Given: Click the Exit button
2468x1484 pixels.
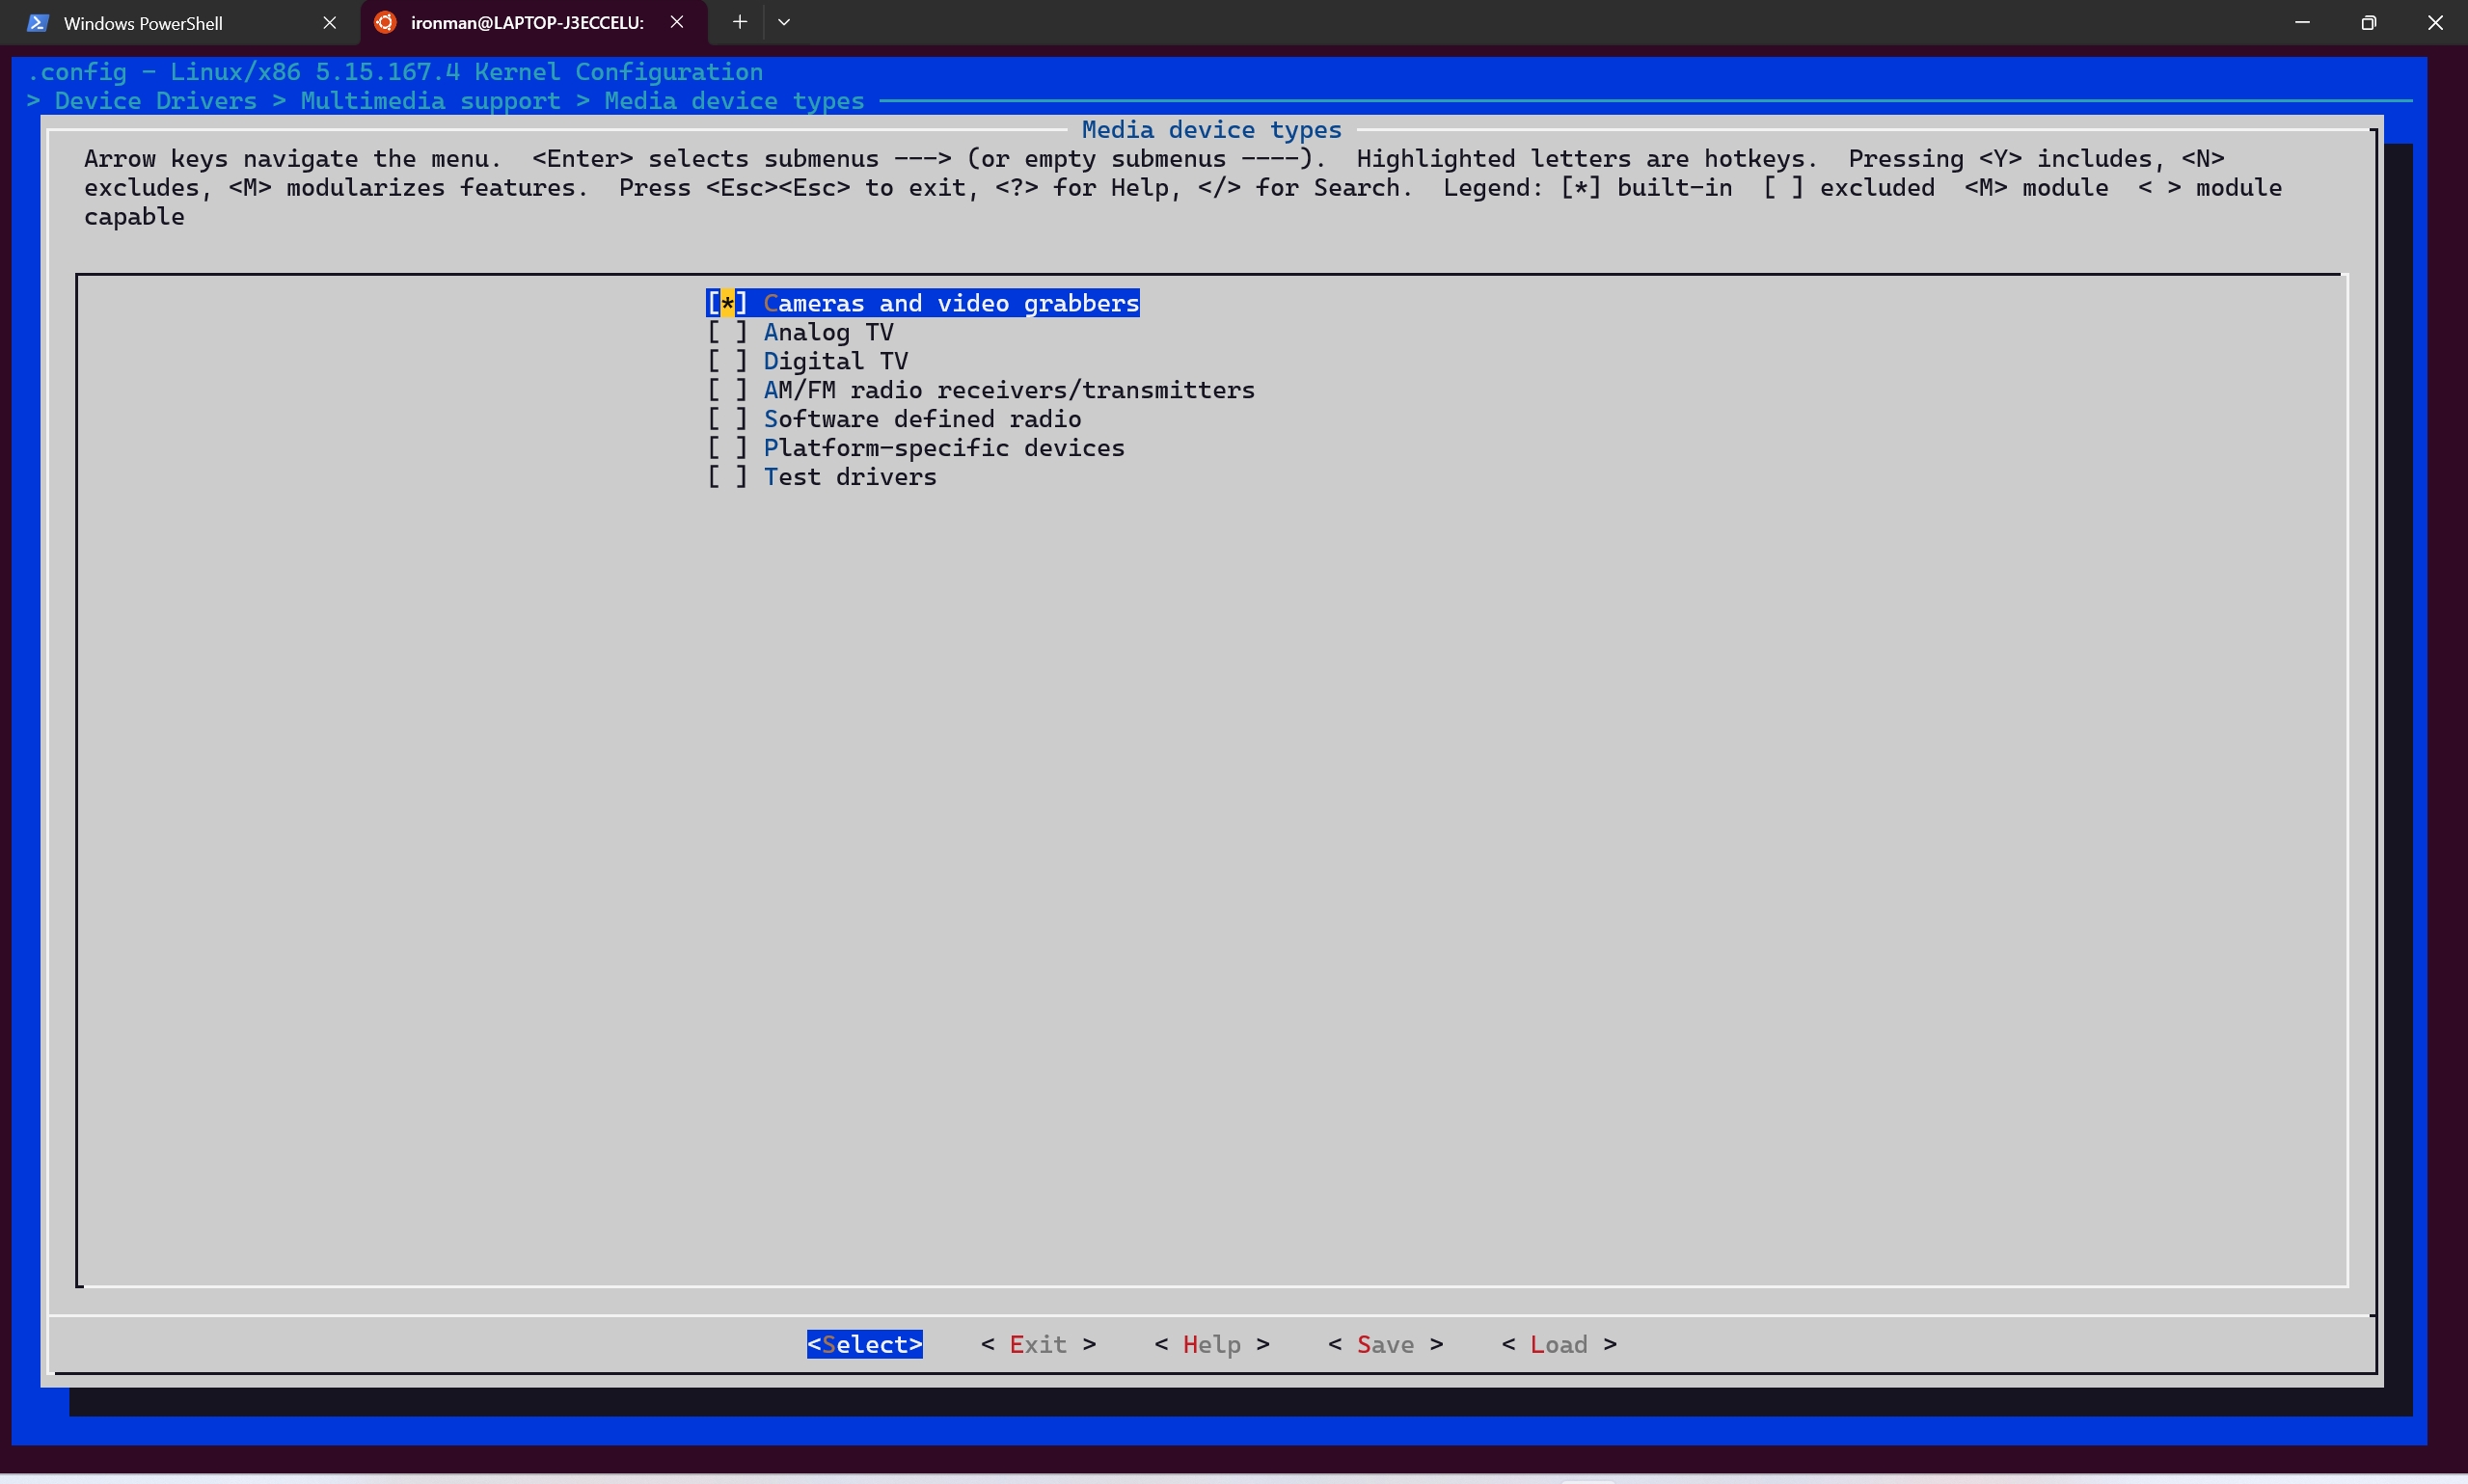Looking at the screenshot, I should pos(1038,1344).
